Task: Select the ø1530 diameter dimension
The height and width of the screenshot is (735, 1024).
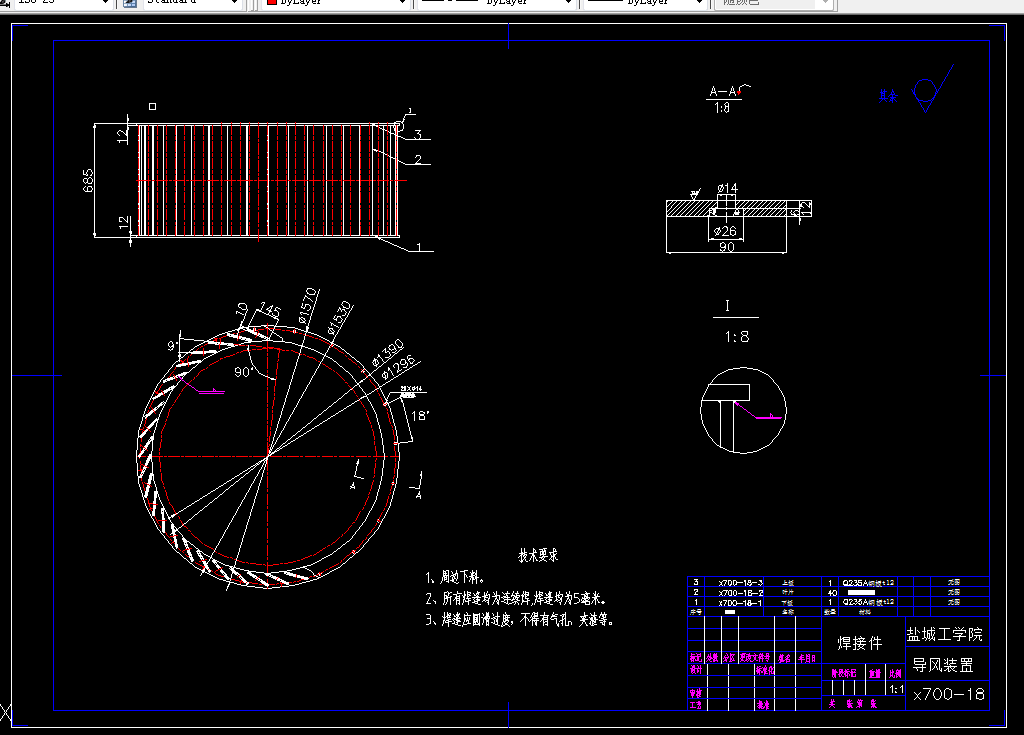Action: click(x=339, y=318)
